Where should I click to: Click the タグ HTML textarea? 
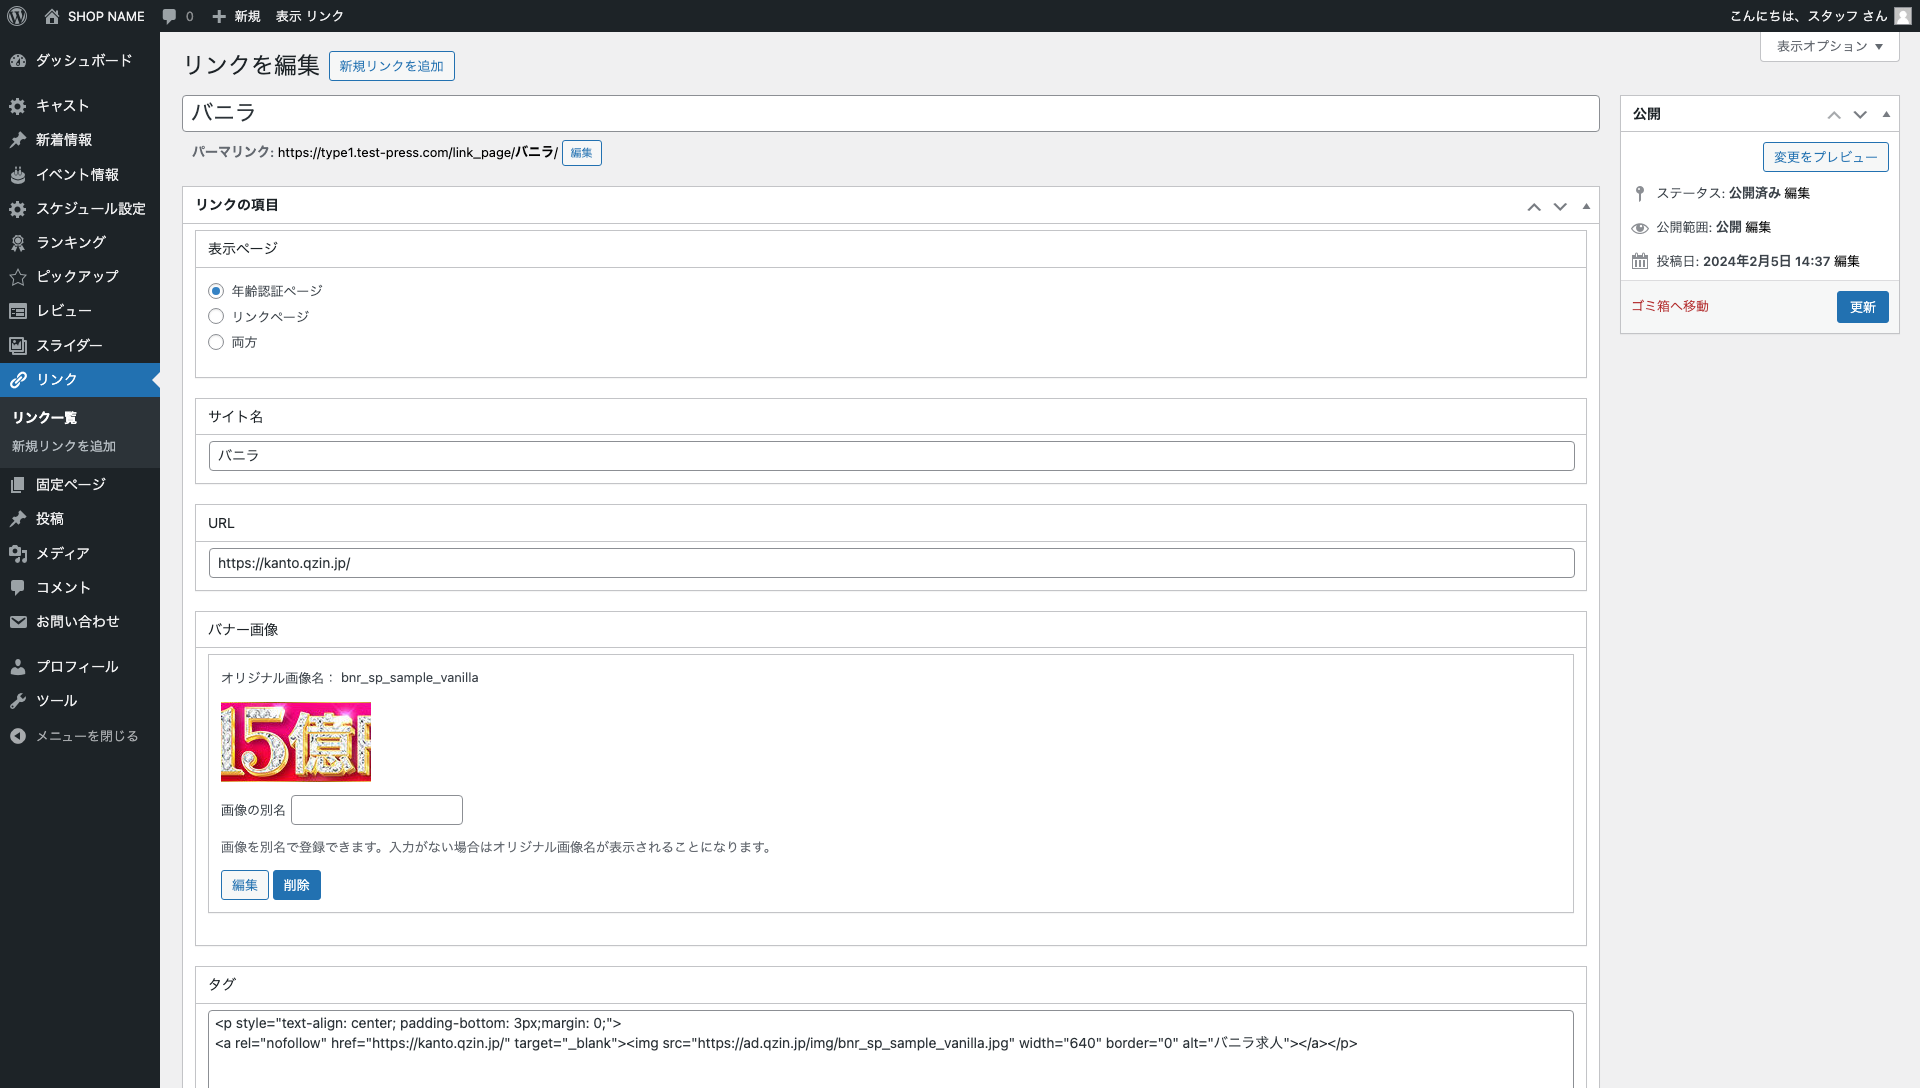(x=891, y=1049)
